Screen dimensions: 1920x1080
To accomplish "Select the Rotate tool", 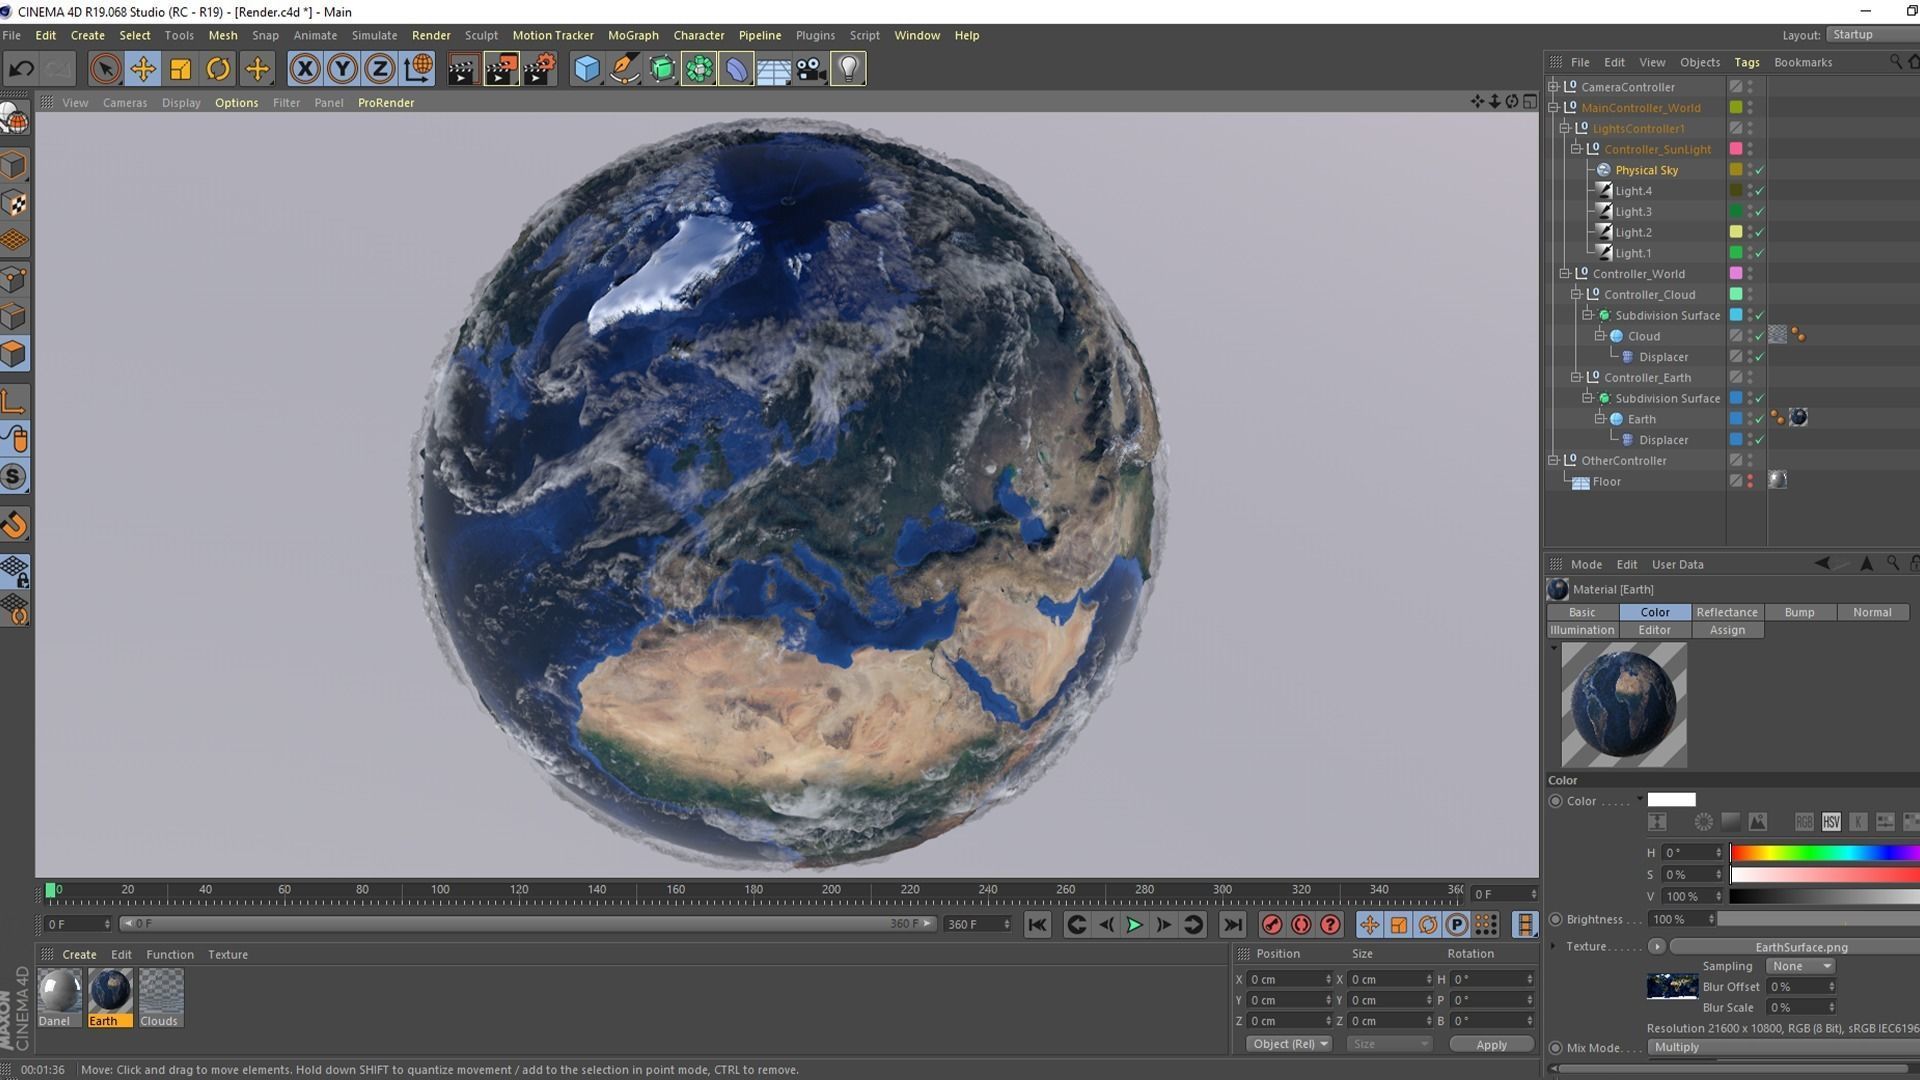I will (x=218, y=69).
